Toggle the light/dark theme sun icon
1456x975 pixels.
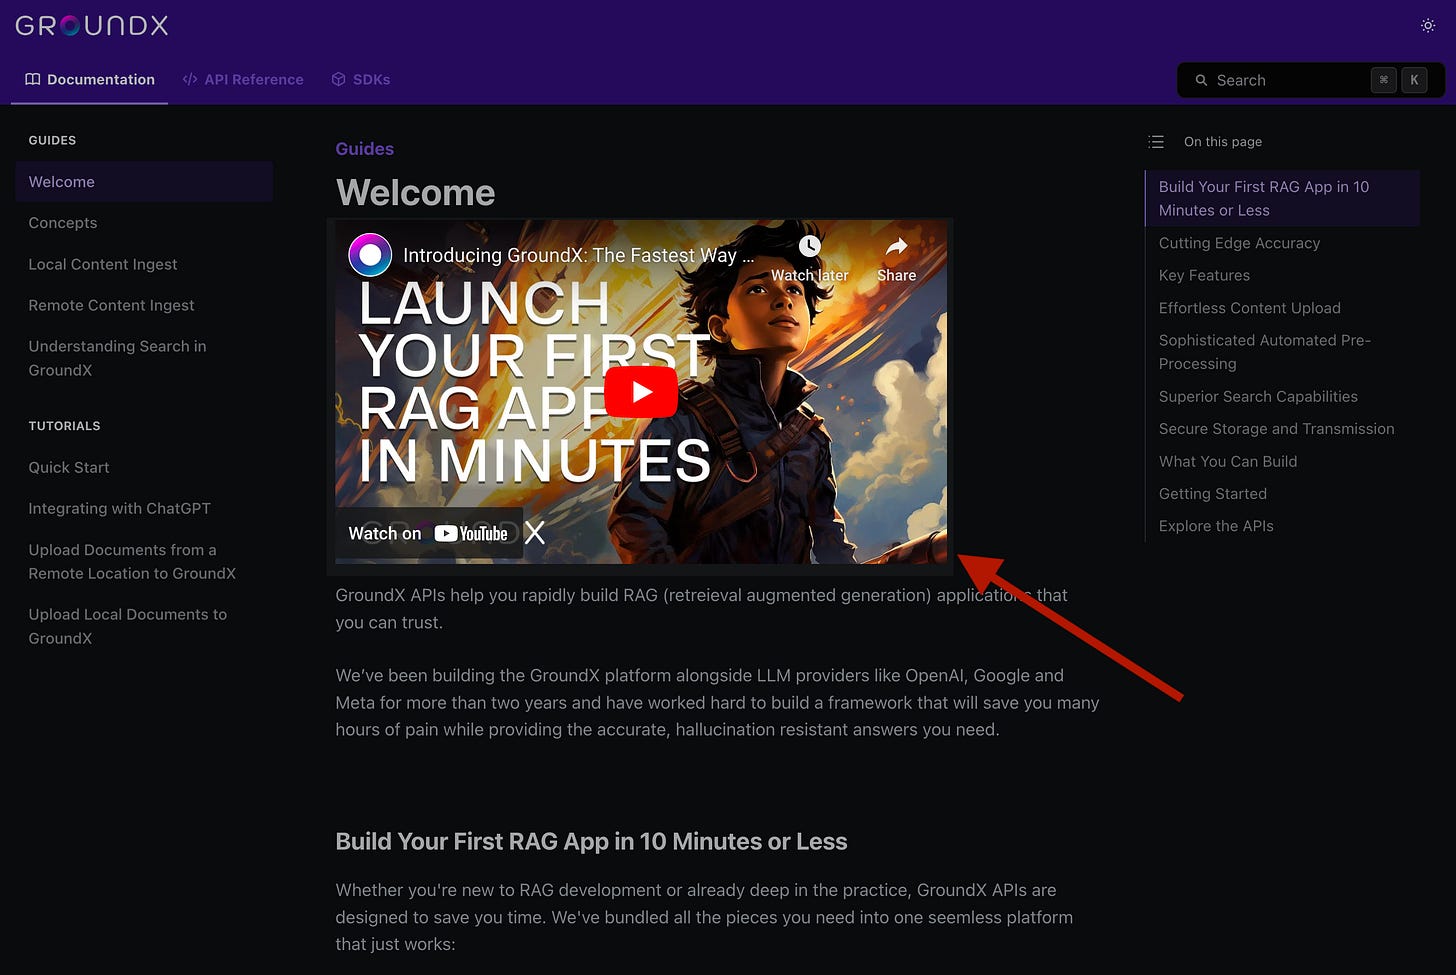click(x=1427, y=26)
